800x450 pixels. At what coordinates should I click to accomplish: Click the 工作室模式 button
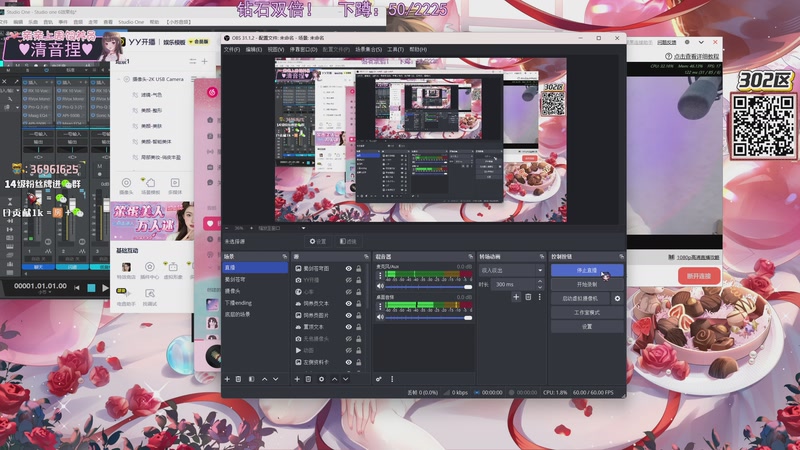pyautogui.click(x=587, y=312)
